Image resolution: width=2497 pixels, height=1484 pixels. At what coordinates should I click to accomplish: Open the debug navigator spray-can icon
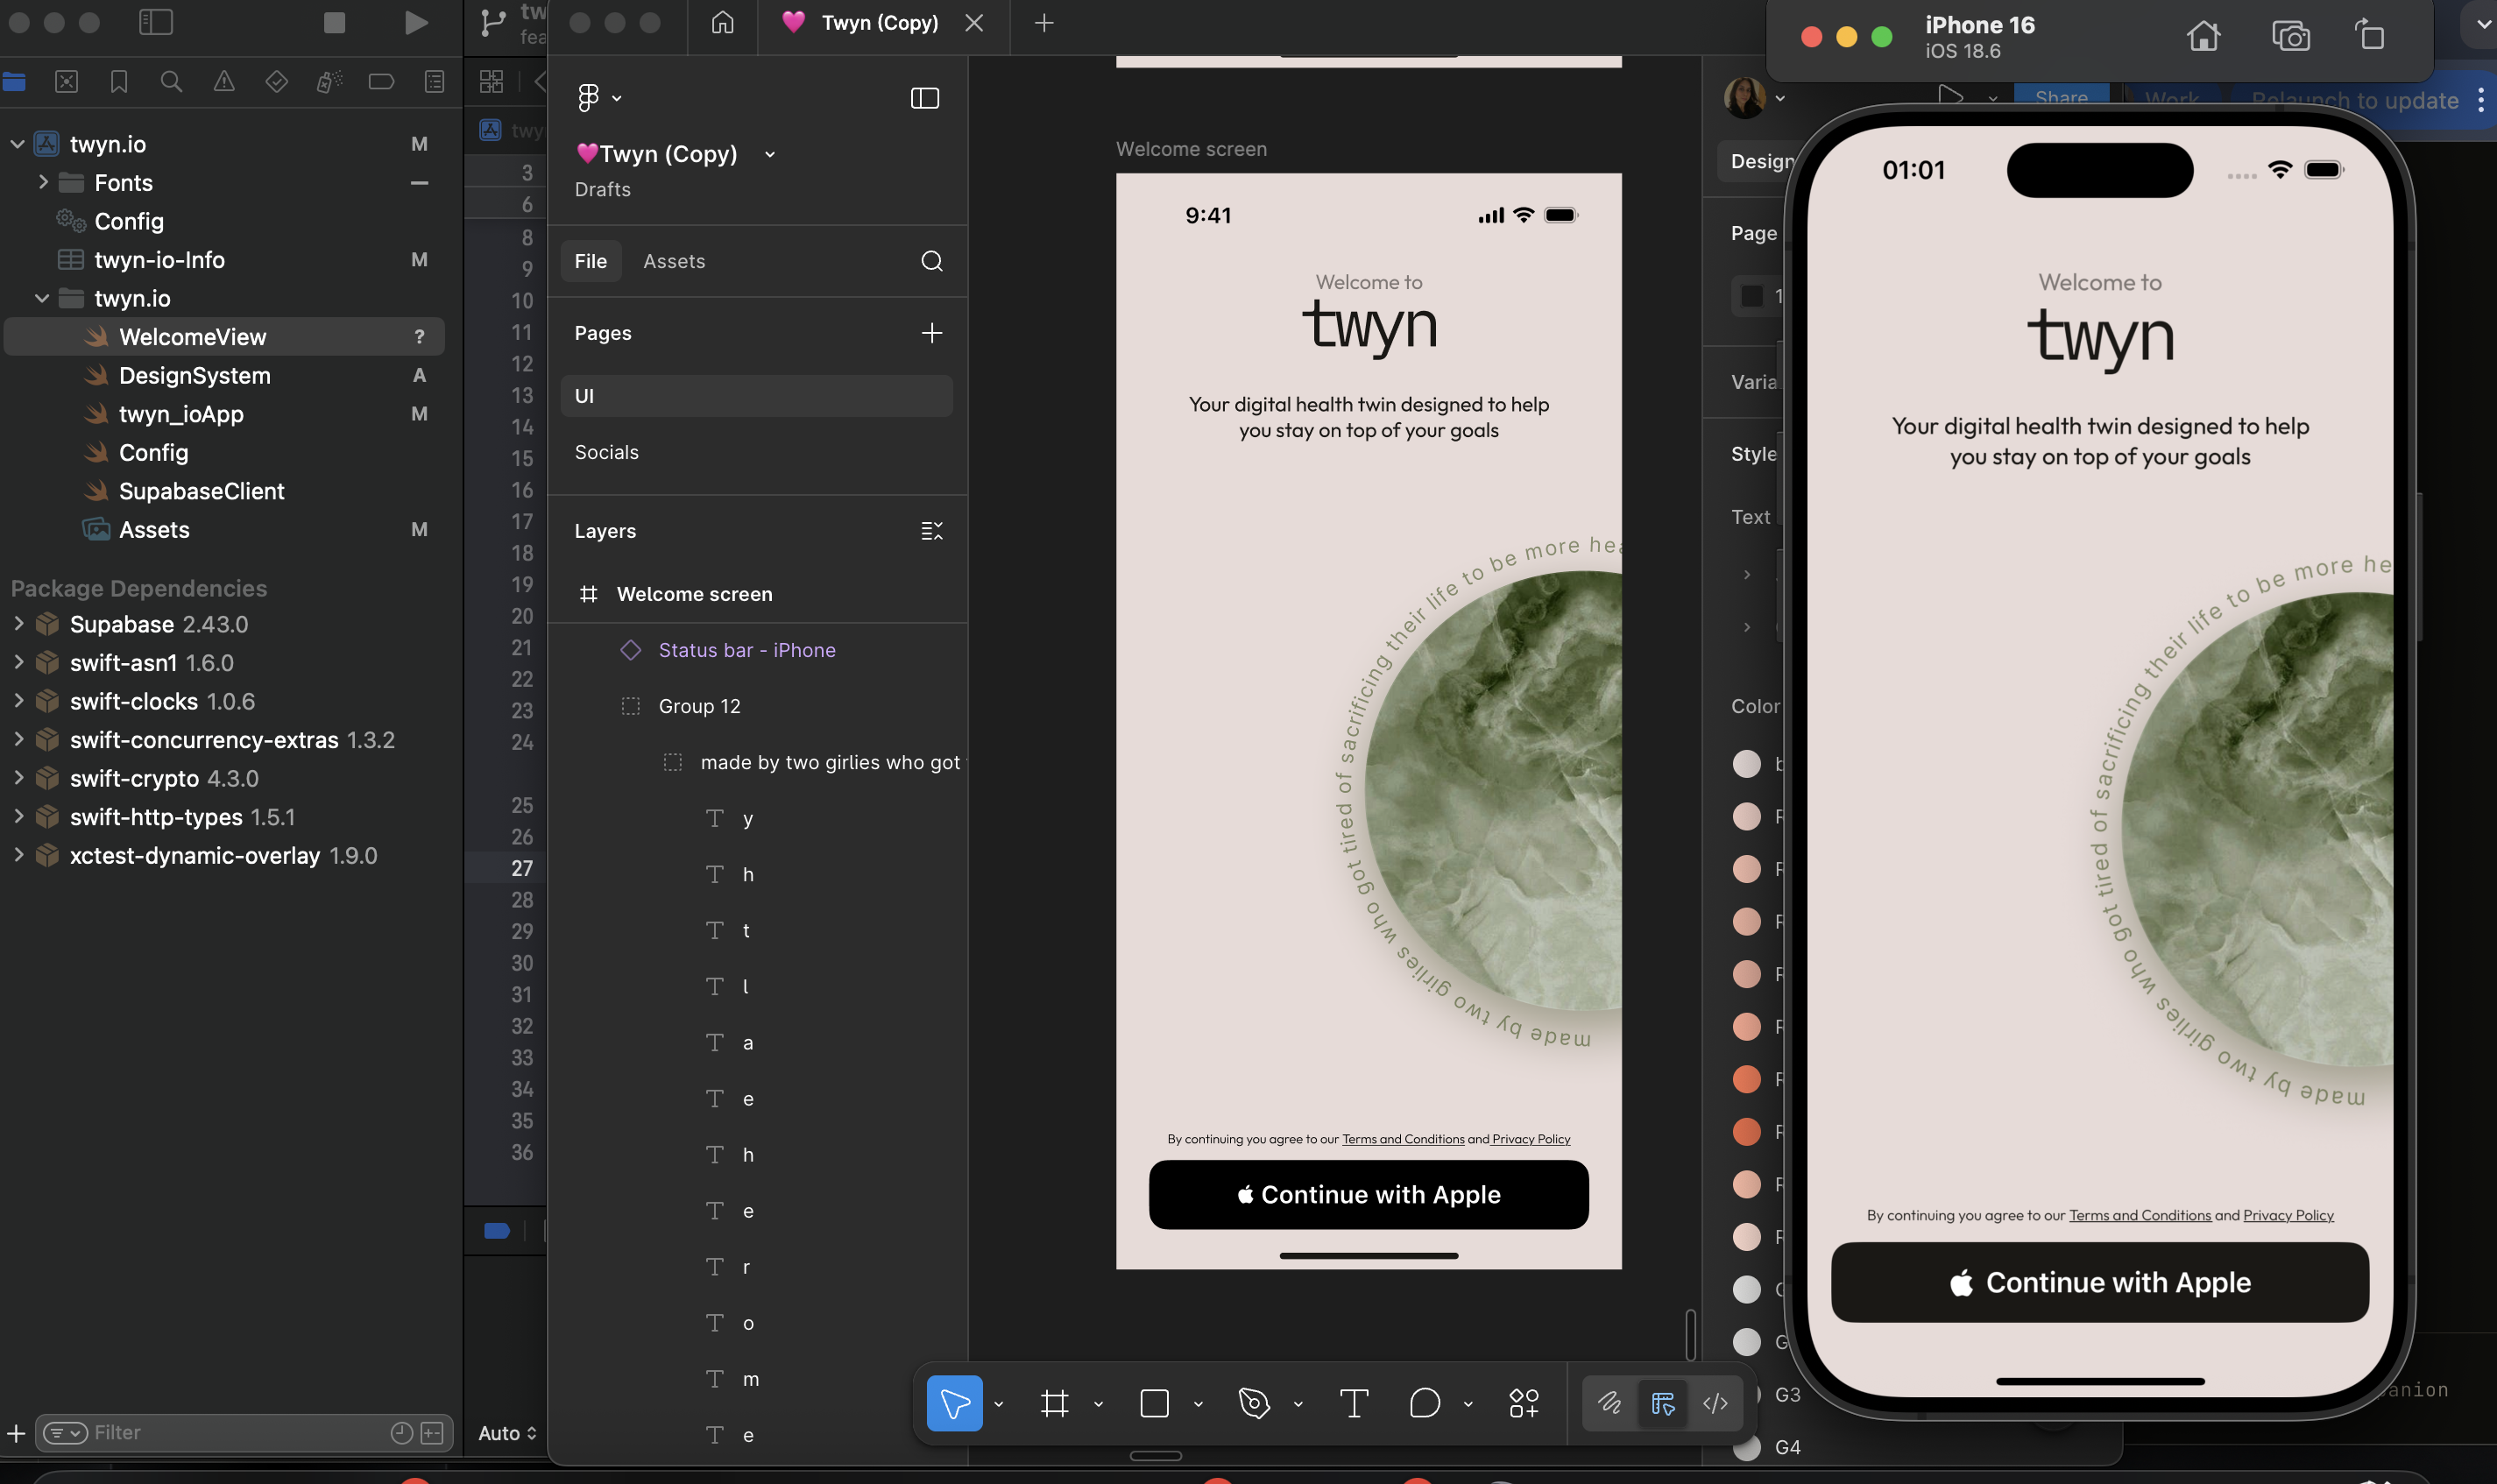click(x=329, y=81)
